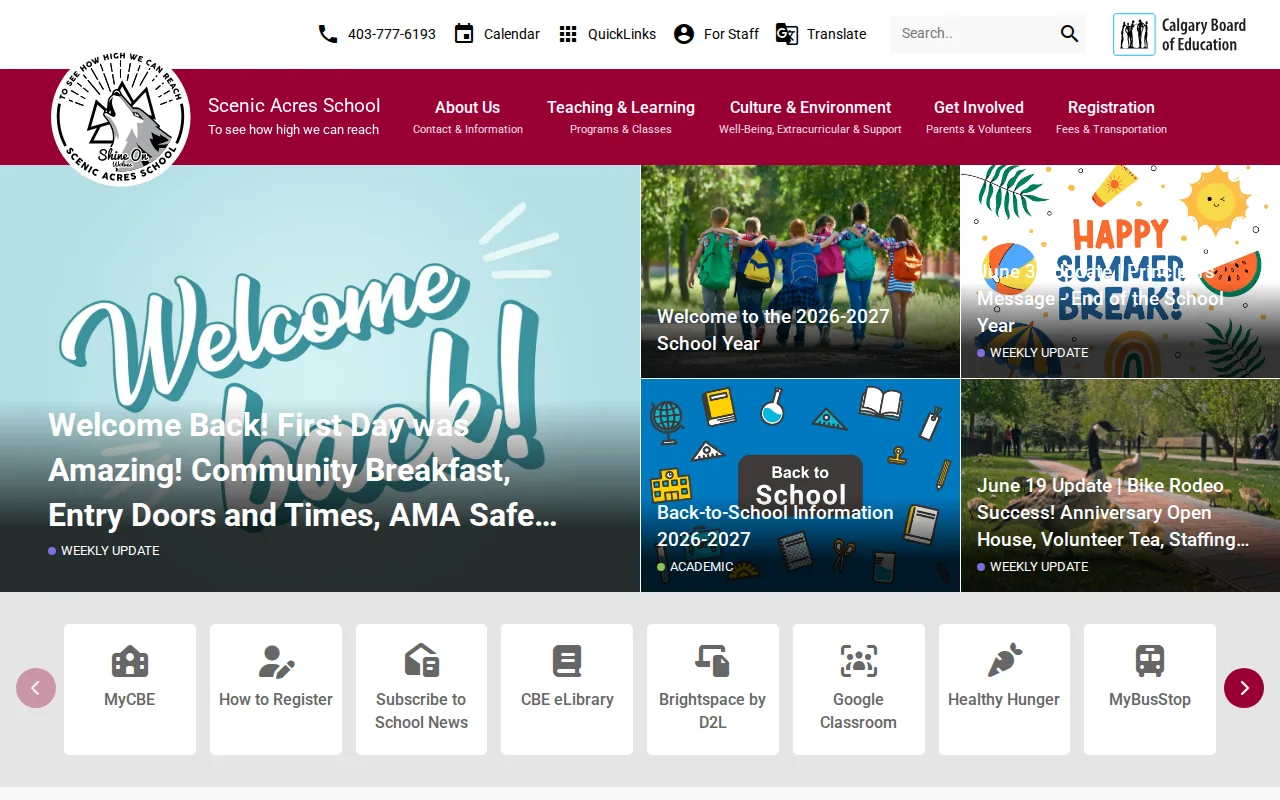Open the QuickLinks text link
1280x800 pixels.
tap(622, 34)
